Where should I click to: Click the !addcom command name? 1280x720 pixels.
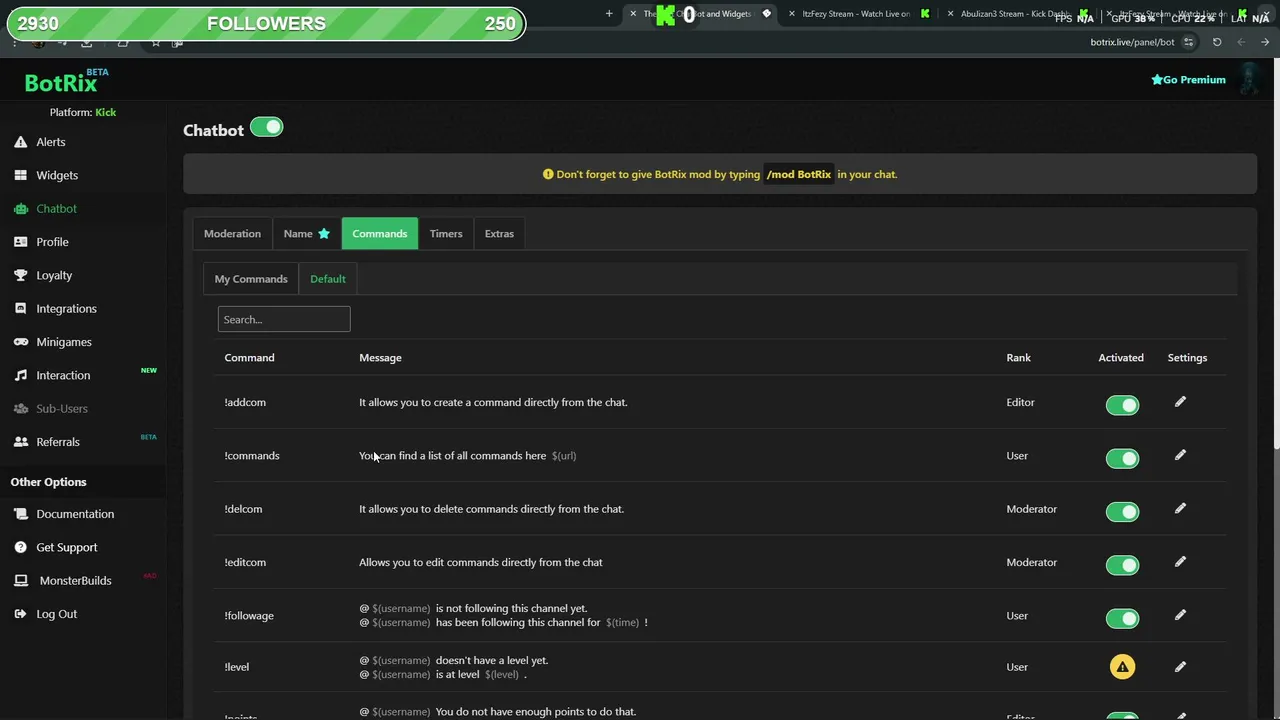click(245, 402)
